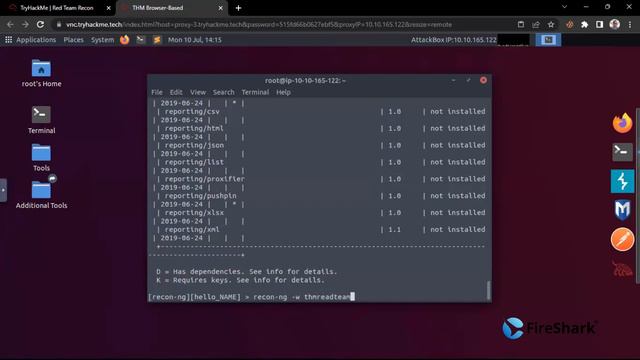The width and height of the screenshot is (640, 360).
Task: Click the recon-ng command prompt line
Action: [251, 297]
